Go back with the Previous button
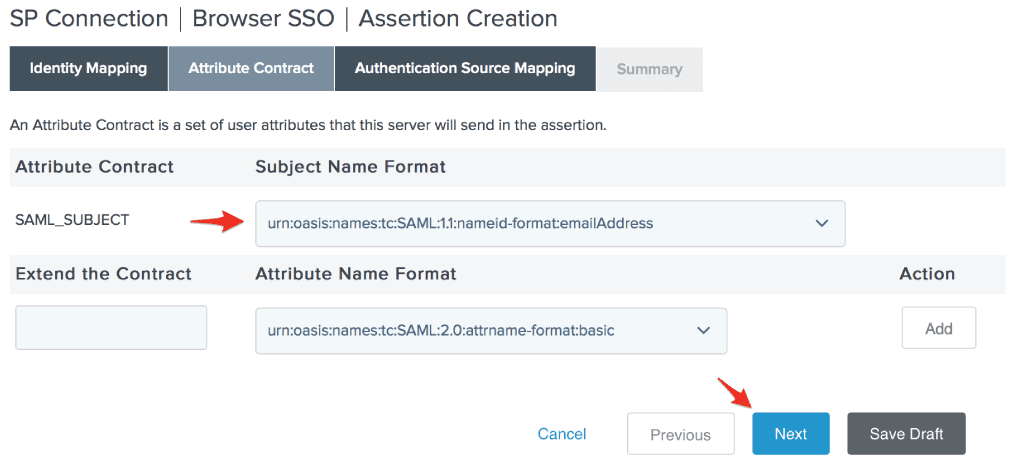Screen dimensions: 1015x461 680,434
